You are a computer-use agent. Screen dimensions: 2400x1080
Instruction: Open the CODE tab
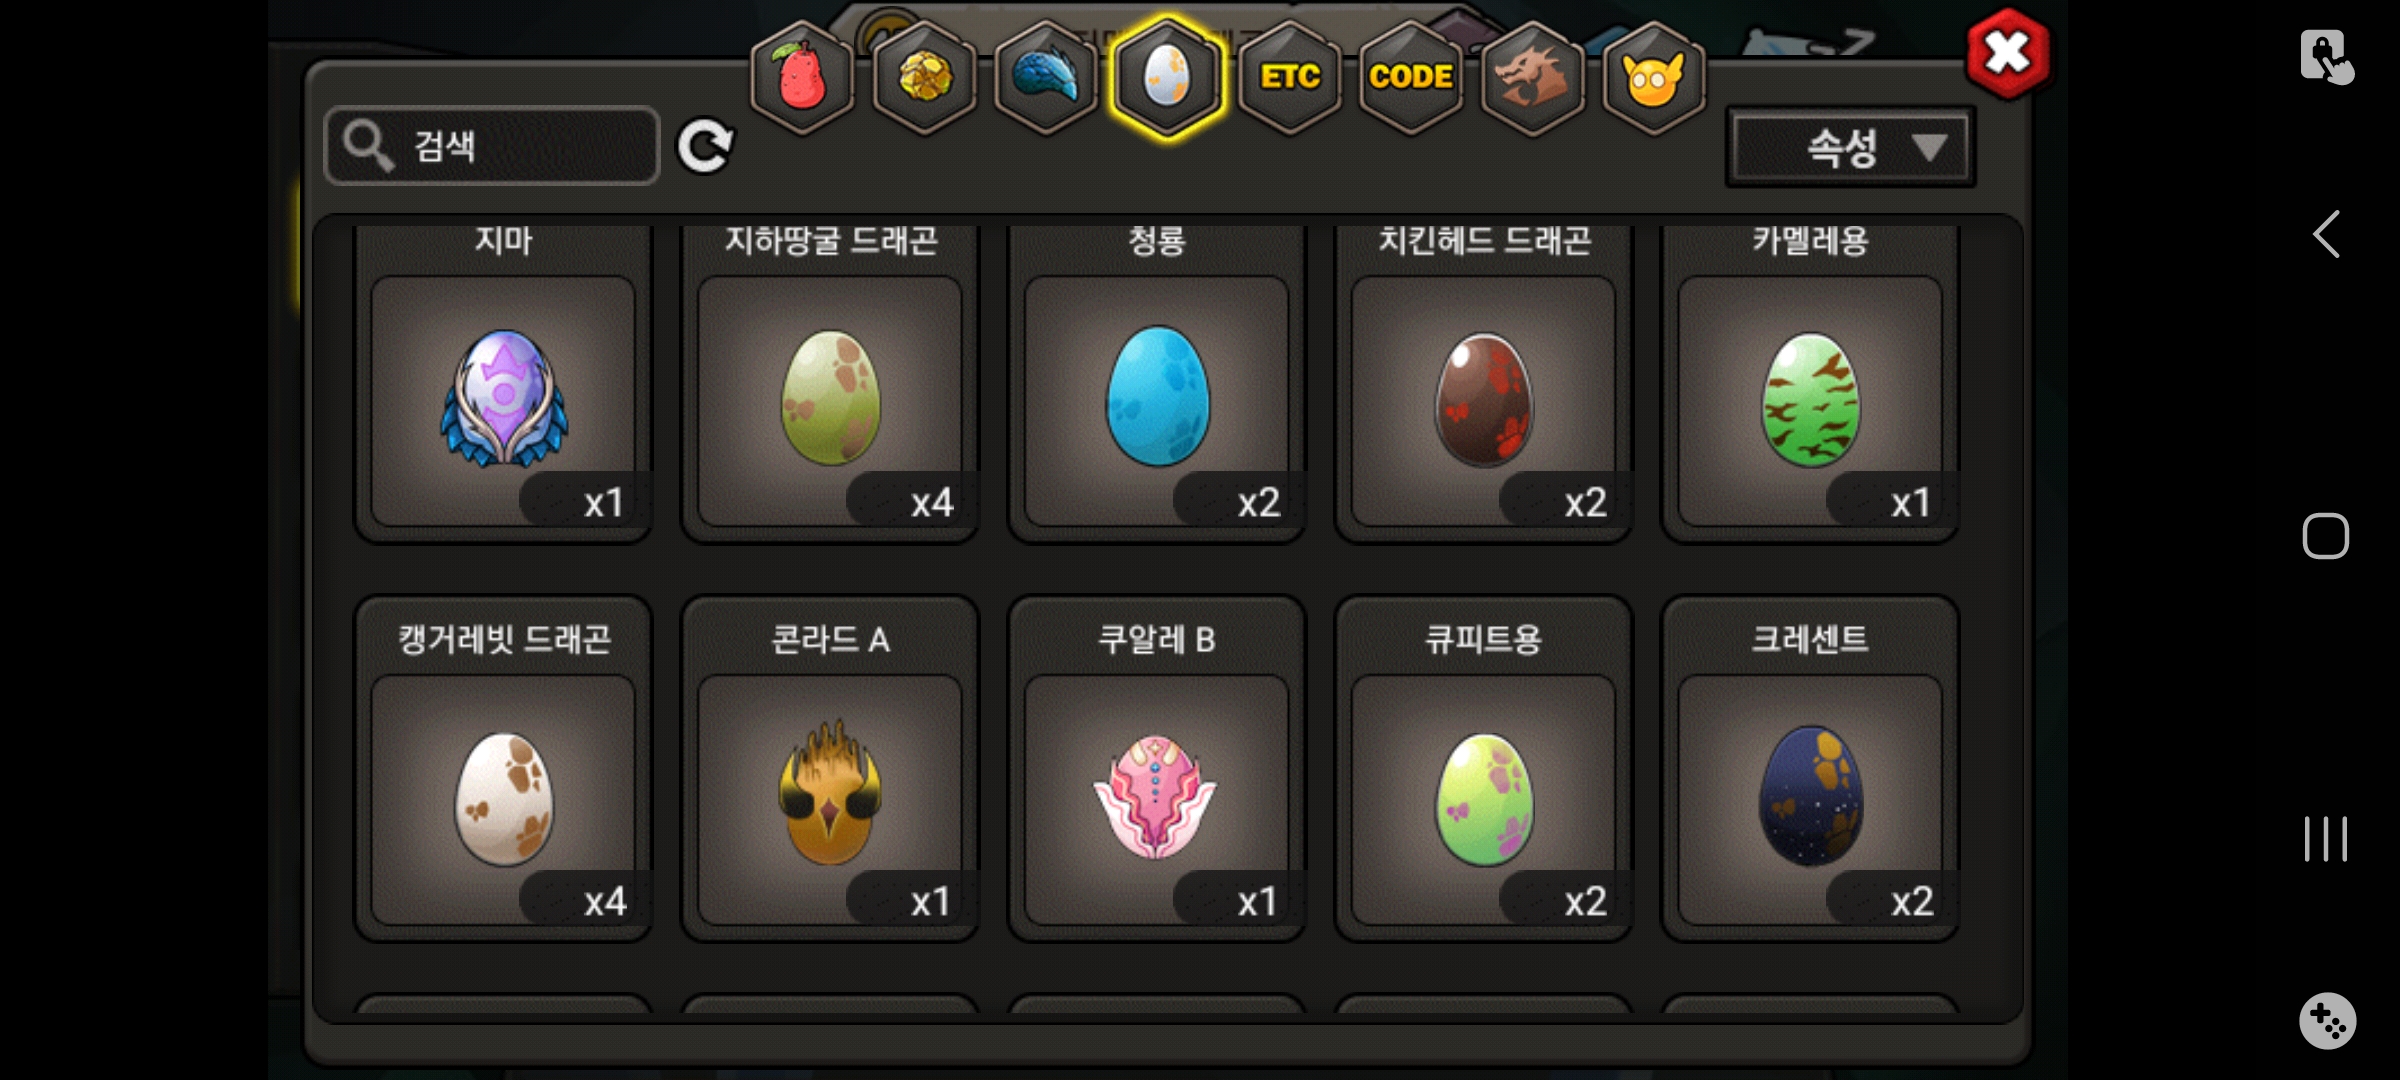point(1411,77)
